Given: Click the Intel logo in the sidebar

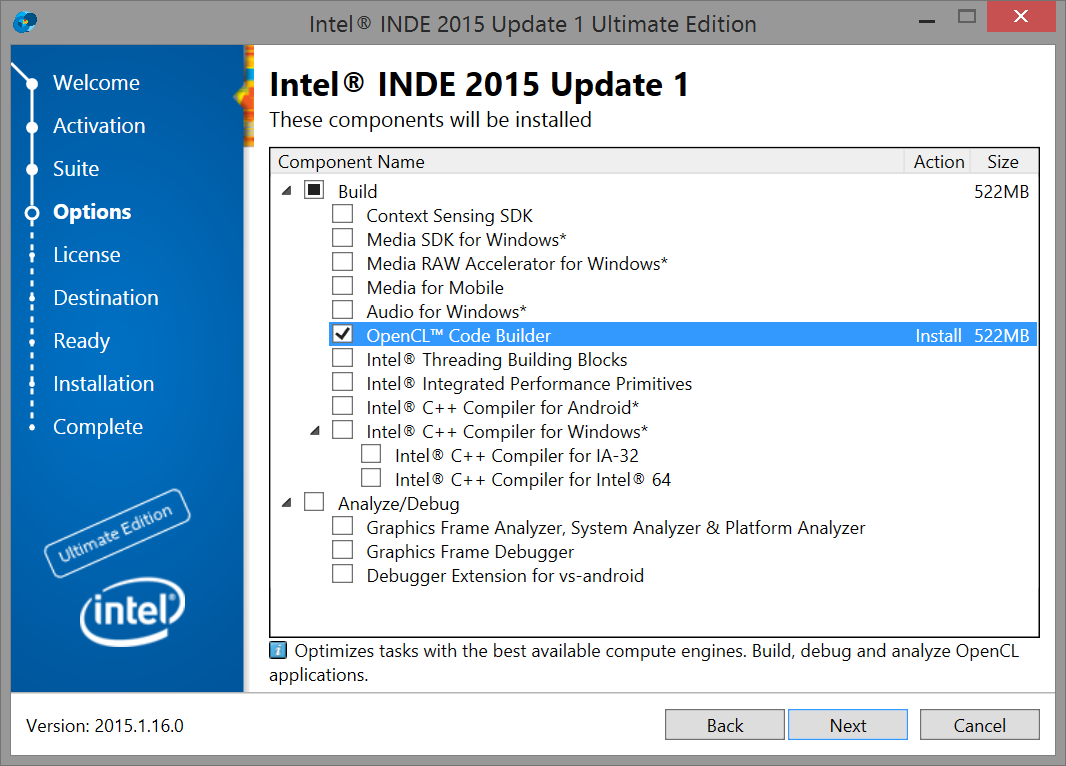Looking at the screenshot, I should click(133, 611).
